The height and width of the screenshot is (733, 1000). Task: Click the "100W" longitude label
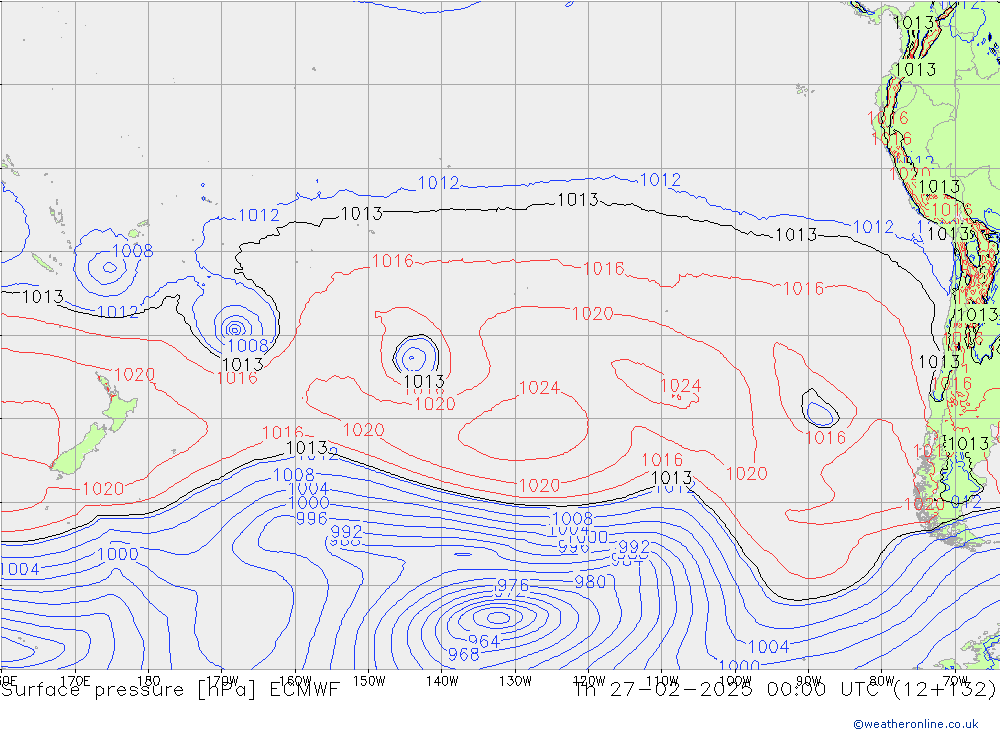pyautogui.click(x=735, y=681)
